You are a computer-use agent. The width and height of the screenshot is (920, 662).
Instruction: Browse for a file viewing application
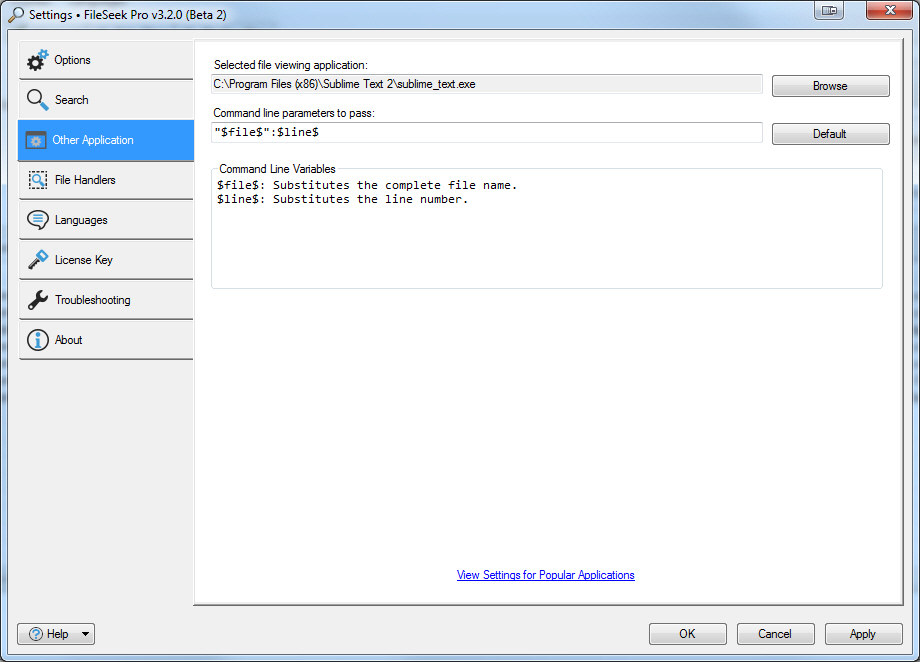coord(830,86)
